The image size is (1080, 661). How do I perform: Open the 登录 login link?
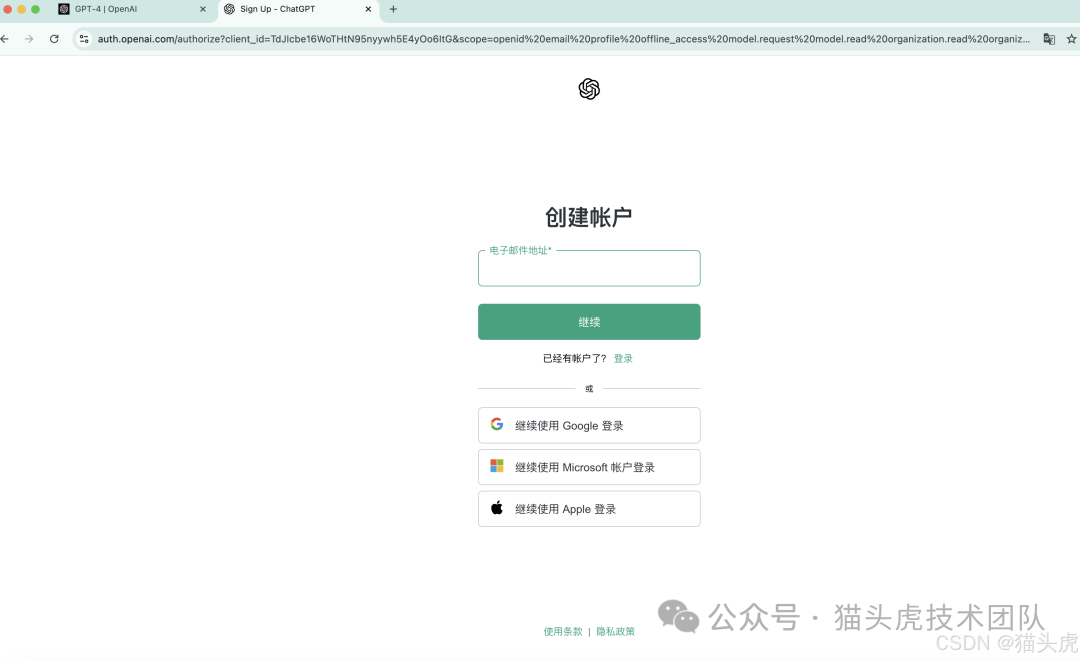point(623,358)
